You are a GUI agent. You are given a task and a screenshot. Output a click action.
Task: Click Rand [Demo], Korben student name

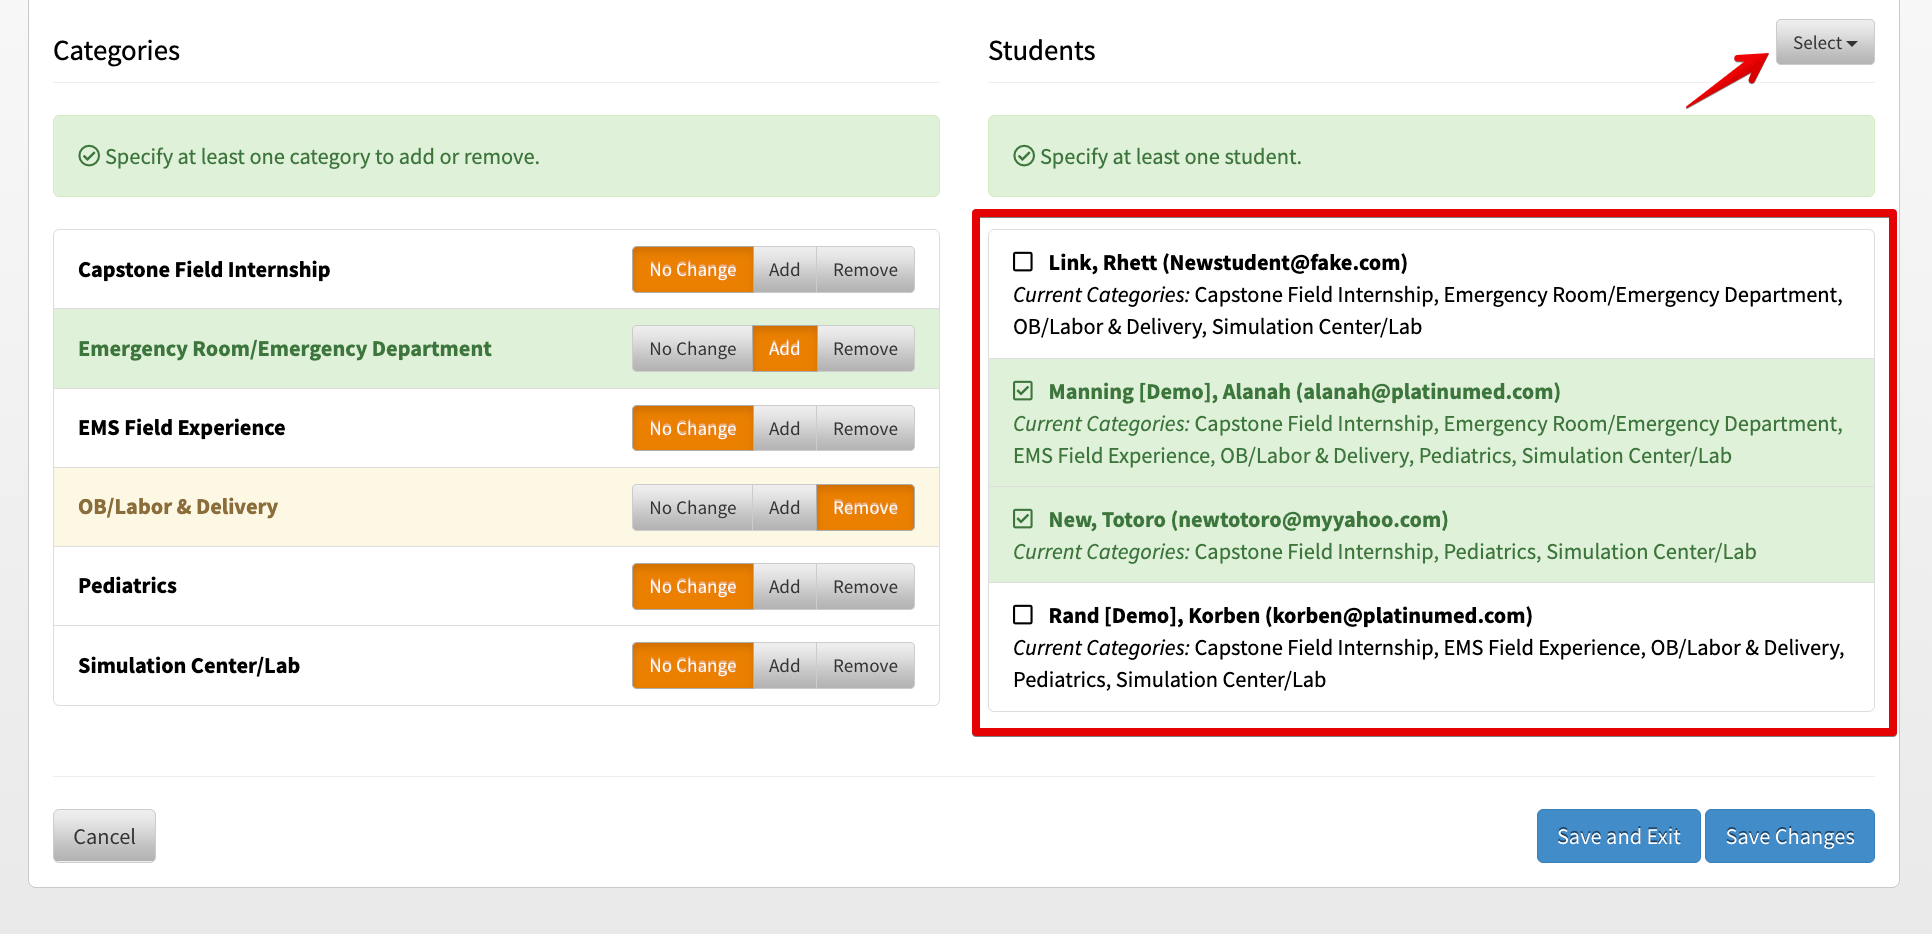tap(1290, 615)
